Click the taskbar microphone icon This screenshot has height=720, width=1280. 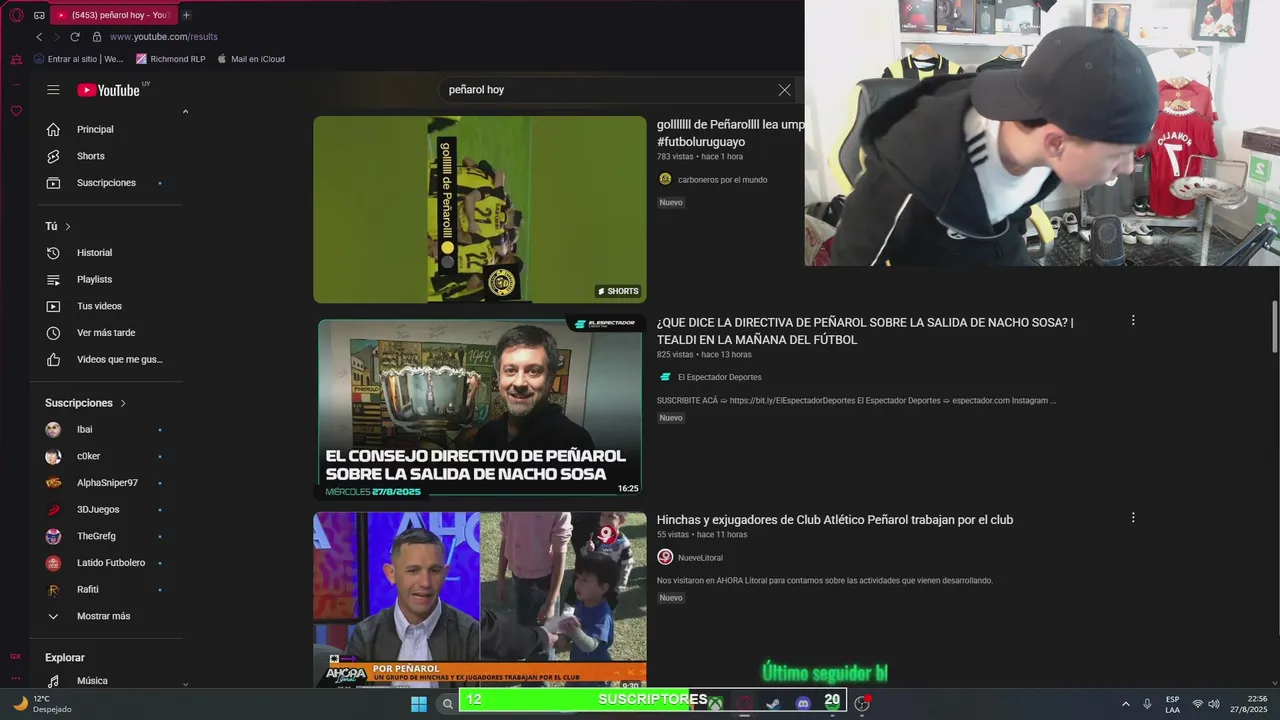[1147, 704]
